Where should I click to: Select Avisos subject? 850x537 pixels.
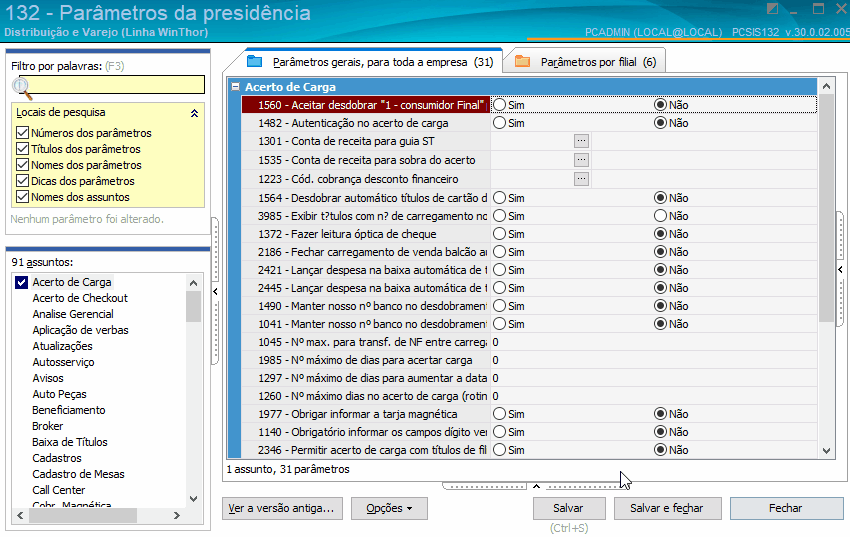48,378
